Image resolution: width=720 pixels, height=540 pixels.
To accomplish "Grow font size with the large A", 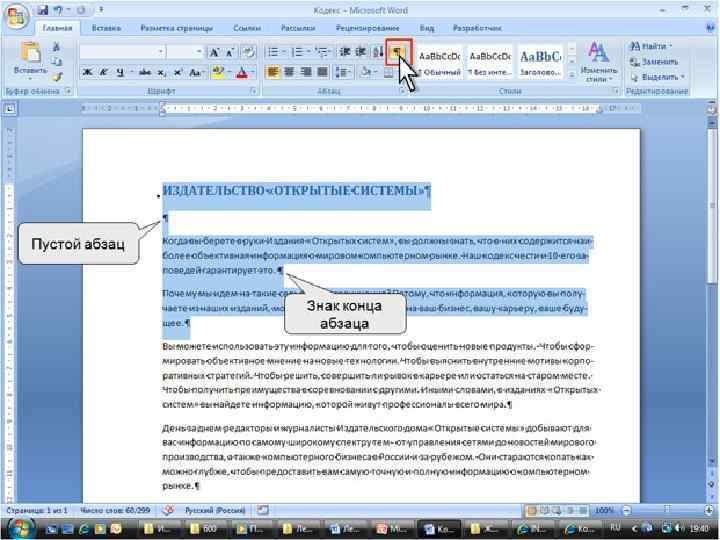I will 214,52.
